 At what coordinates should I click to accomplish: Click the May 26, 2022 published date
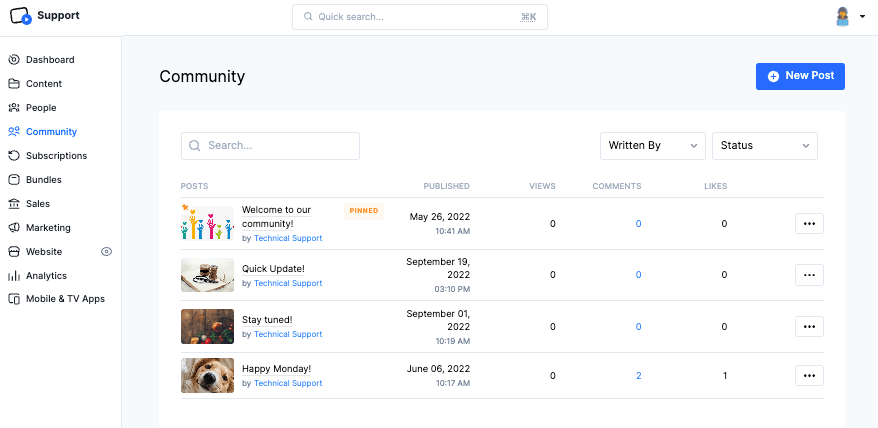point(440,217)
